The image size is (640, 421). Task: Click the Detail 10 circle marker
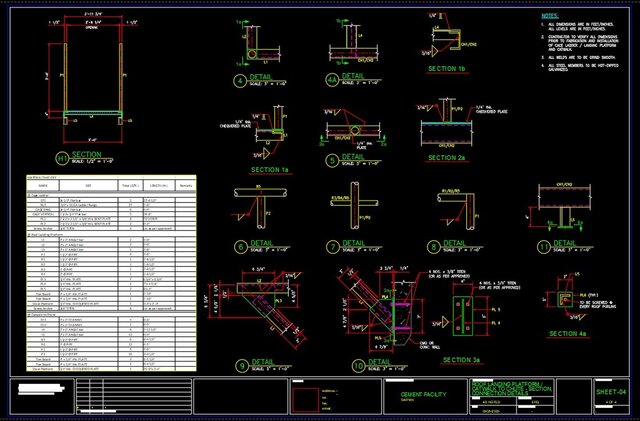click(346, 363)
